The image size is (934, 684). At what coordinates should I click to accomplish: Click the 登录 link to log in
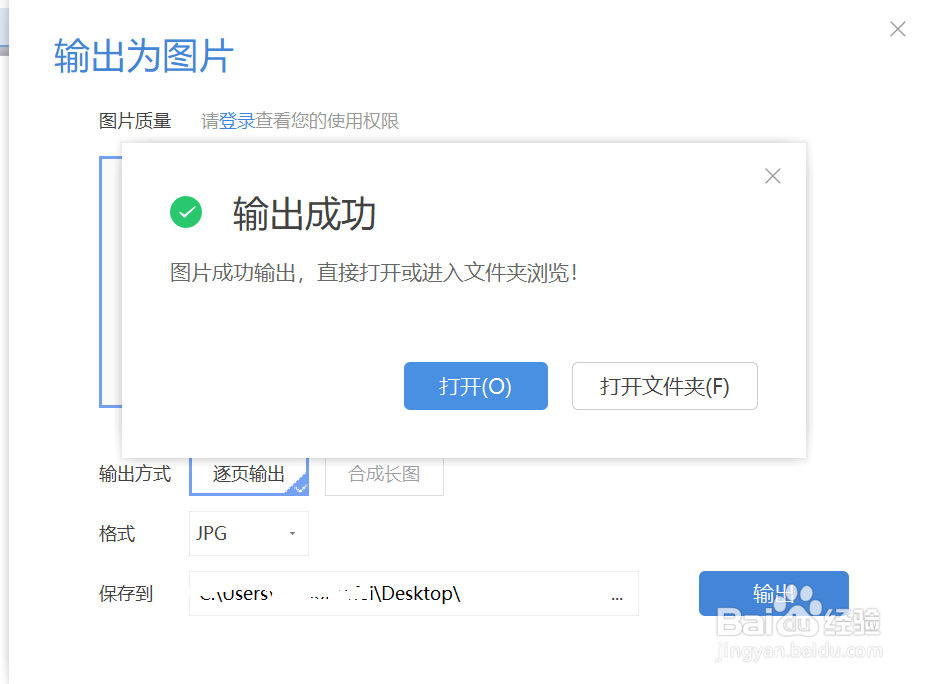pyautogui.click(x=229, y=120)
